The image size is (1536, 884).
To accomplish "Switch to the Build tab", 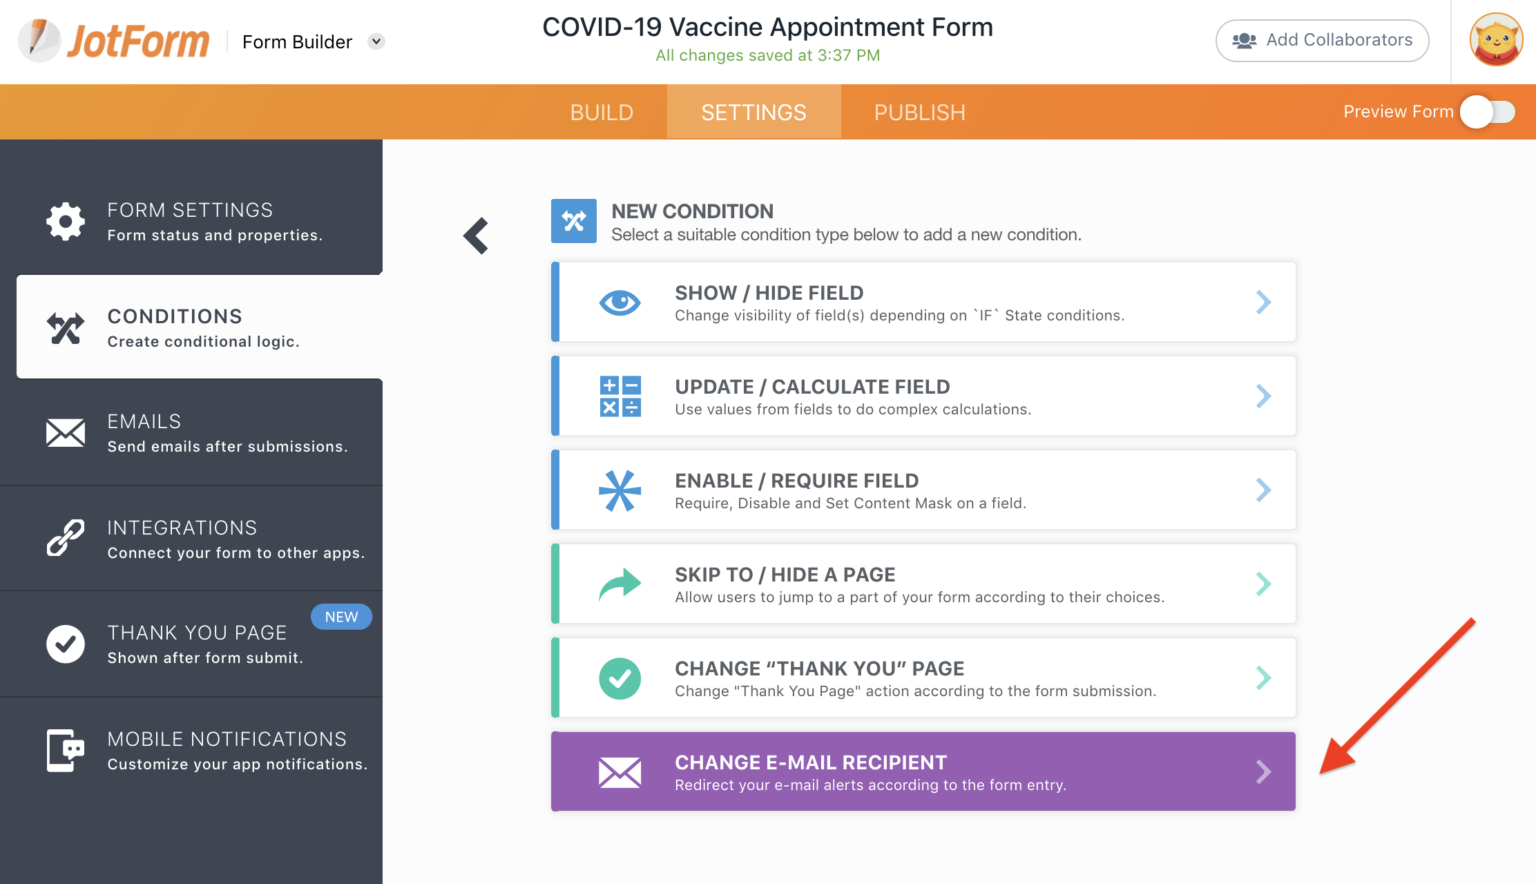I will pos(601,112).
